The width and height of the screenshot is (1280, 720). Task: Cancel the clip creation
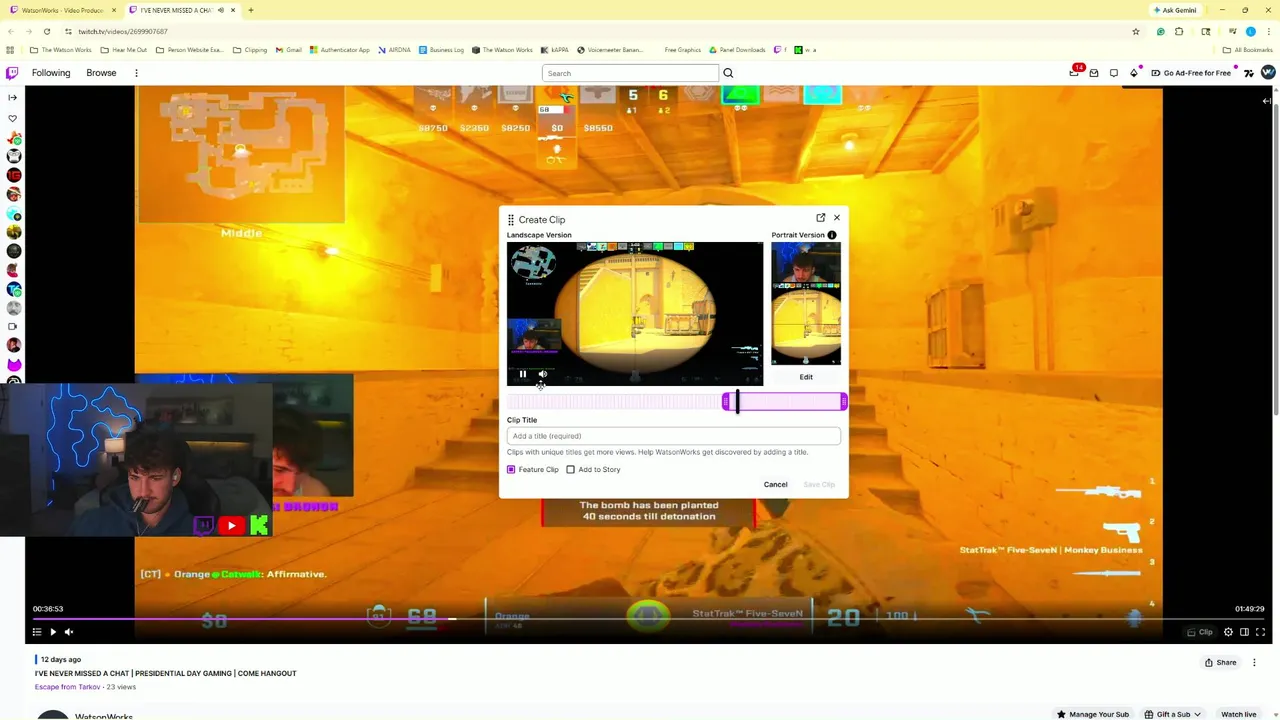click(776, 484)
